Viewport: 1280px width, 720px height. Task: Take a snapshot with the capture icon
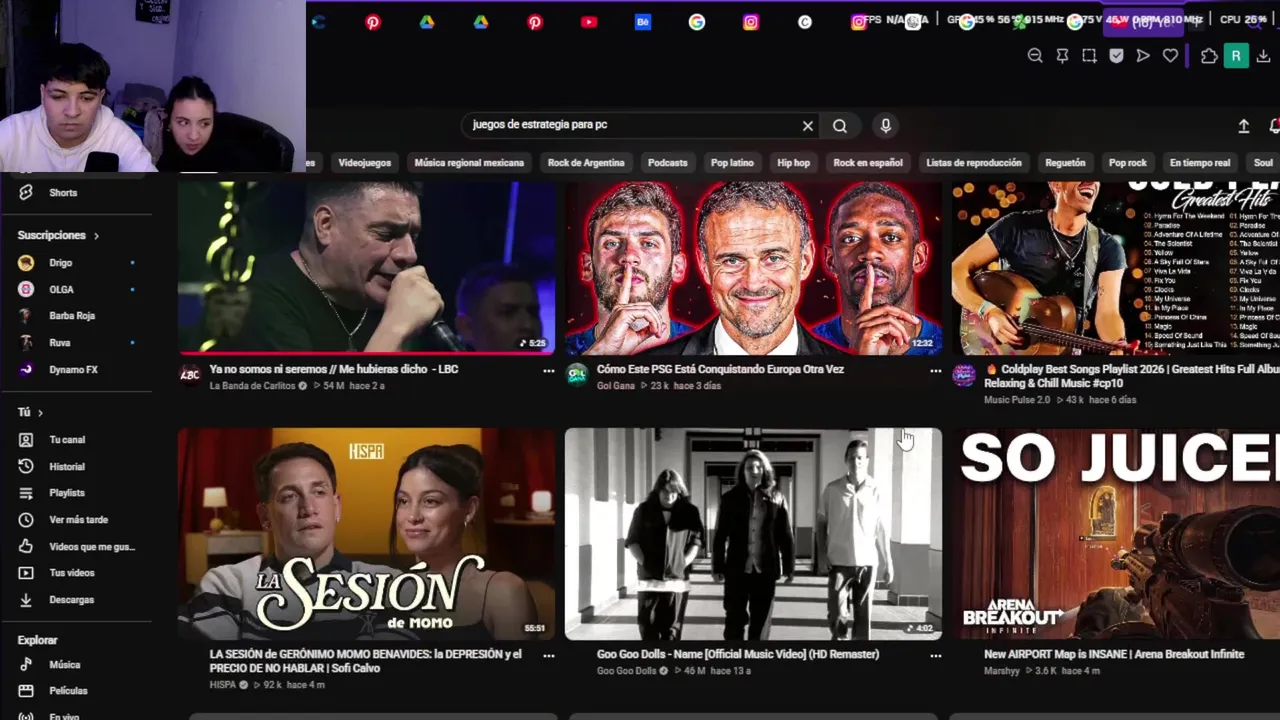[1089, 56]
